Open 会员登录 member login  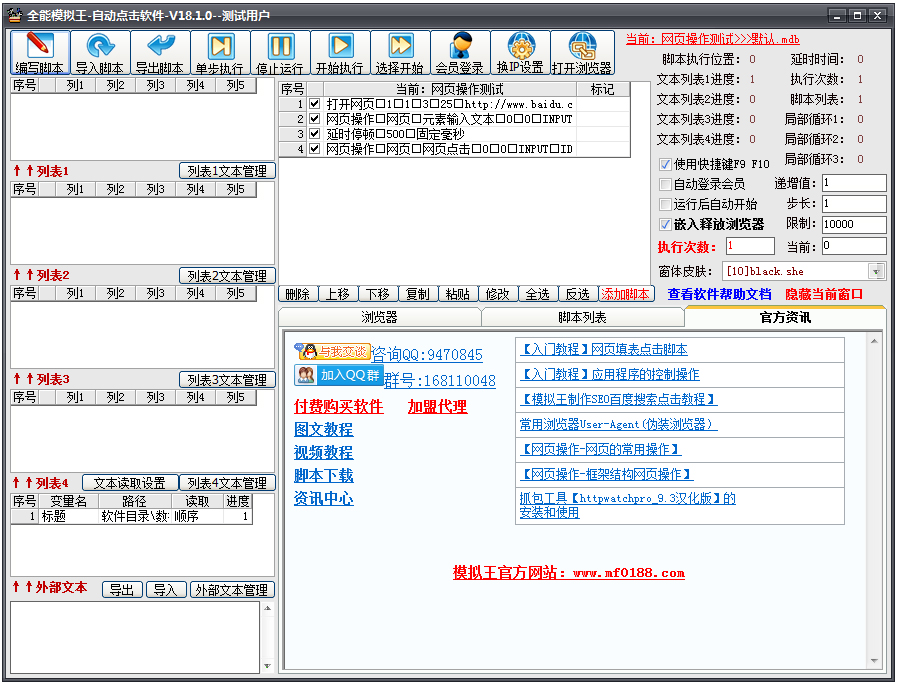(460, 51)
